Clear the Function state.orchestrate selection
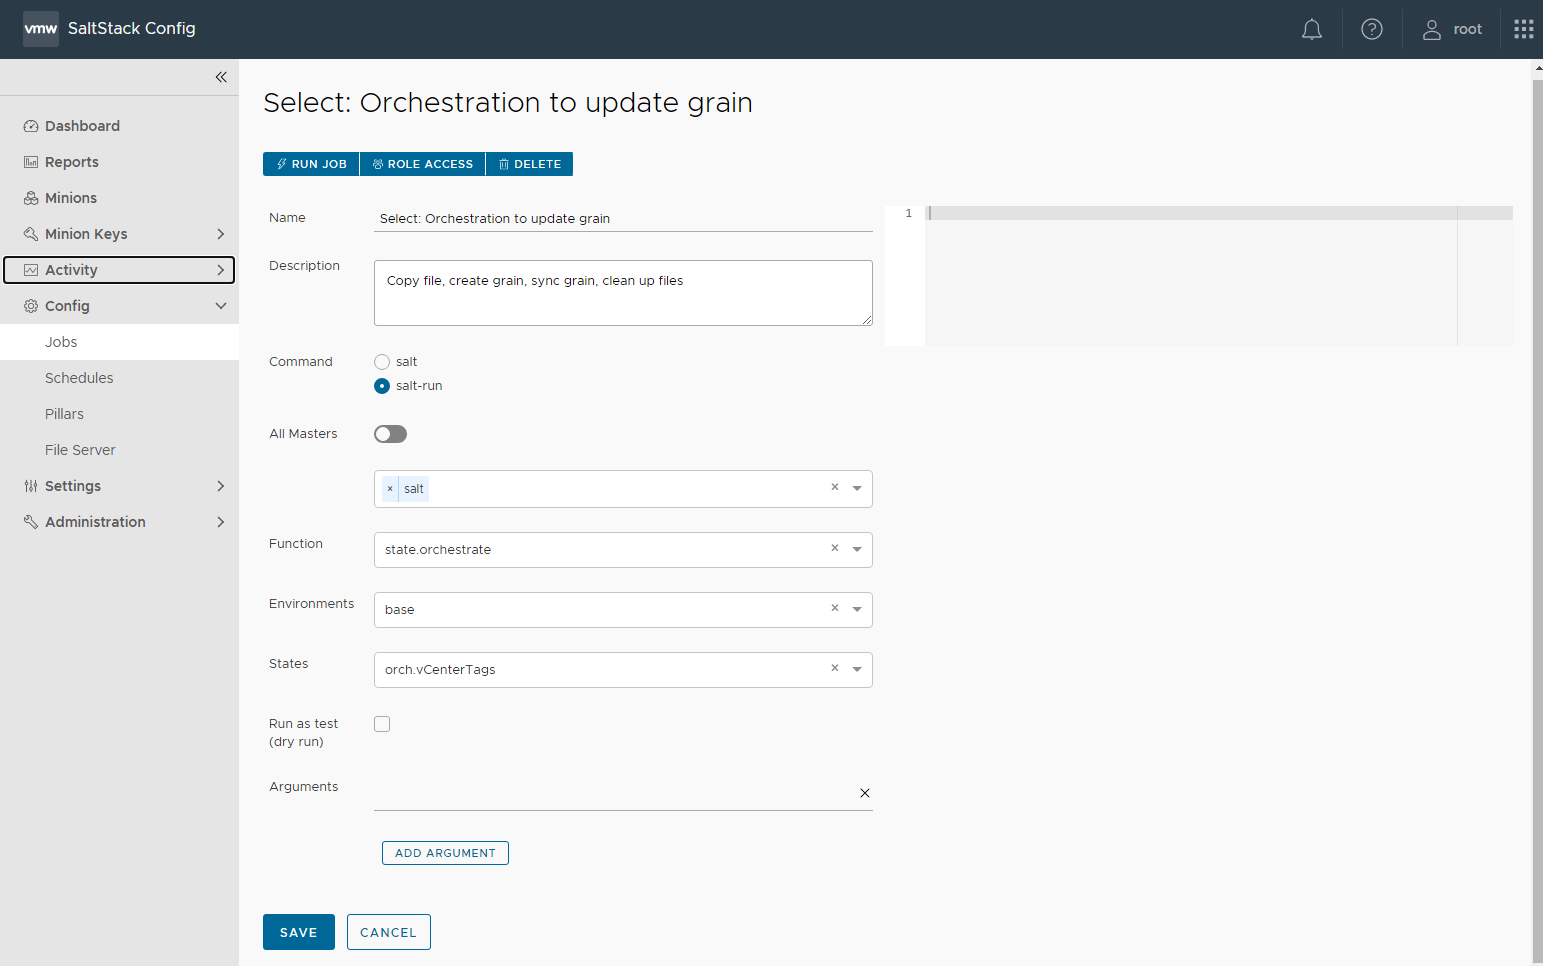The height and width of the screenshot is (966, 1543). click(x=835, y=548)
